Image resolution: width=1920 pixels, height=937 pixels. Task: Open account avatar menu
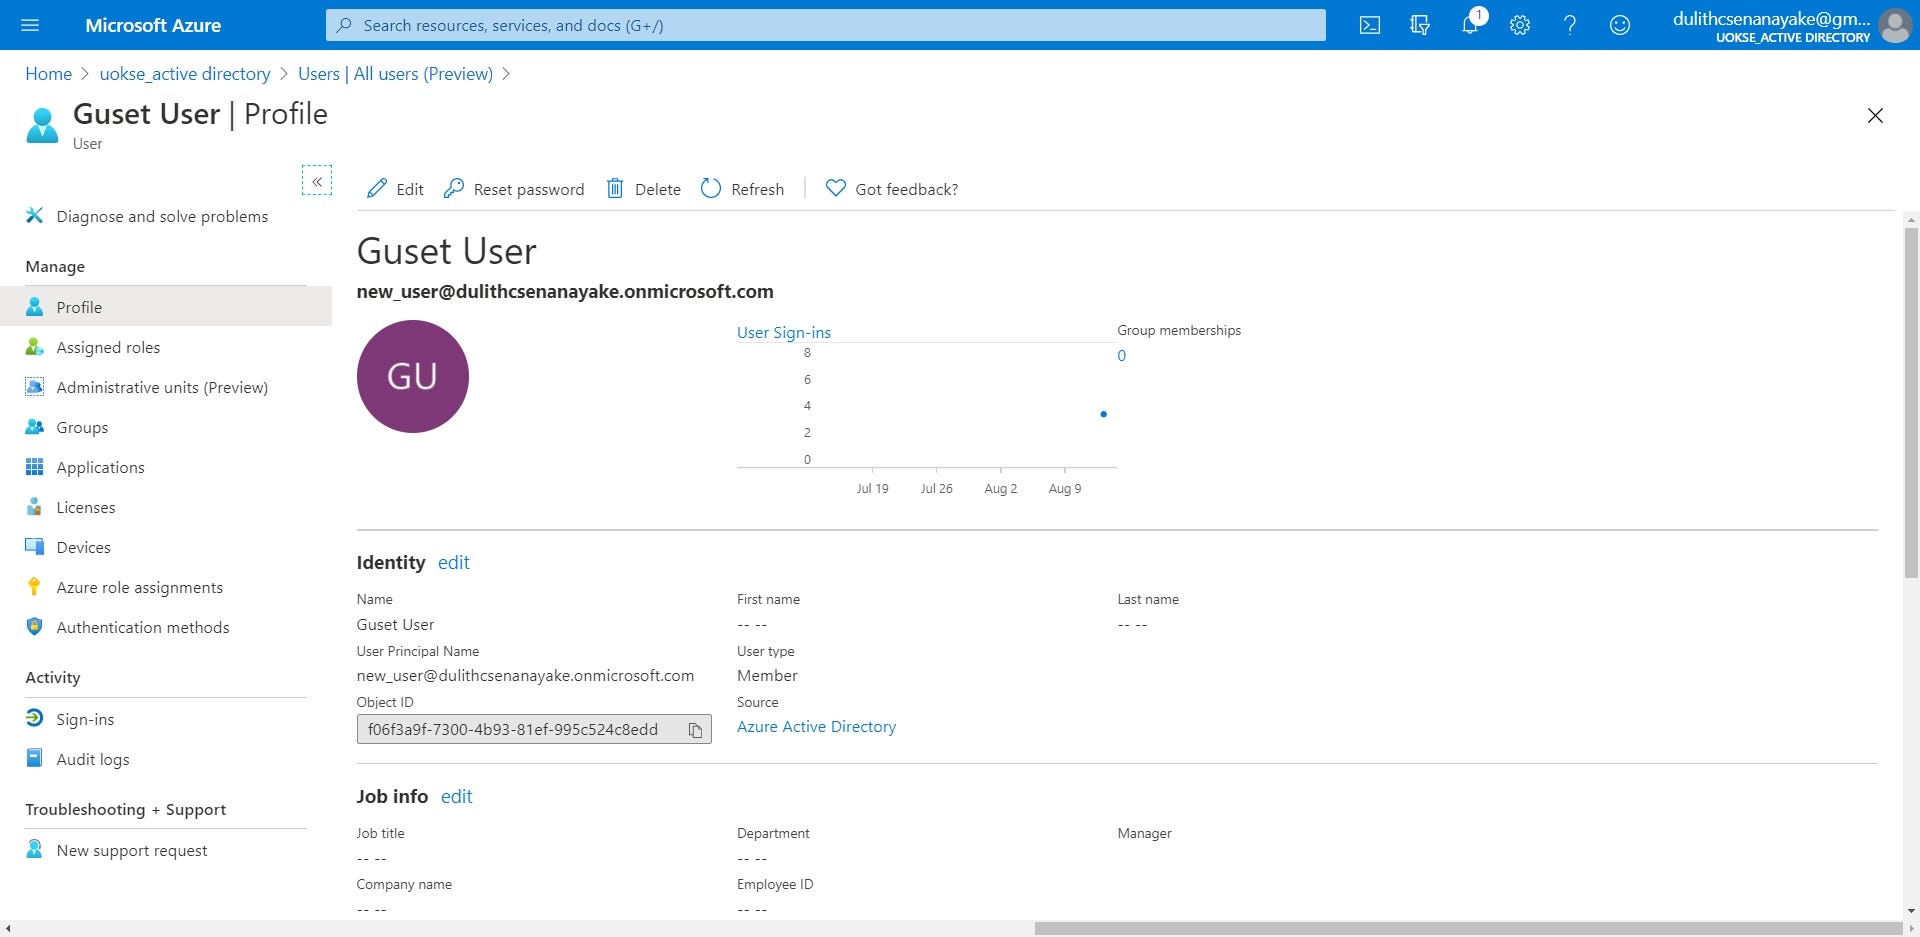pyautogui.click(x=1895, y=25)
